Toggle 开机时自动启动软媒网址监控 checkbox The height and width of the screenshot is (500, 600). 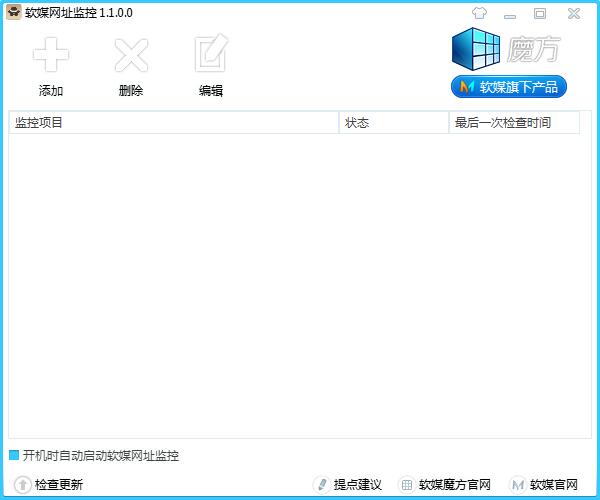pos(14,455)
